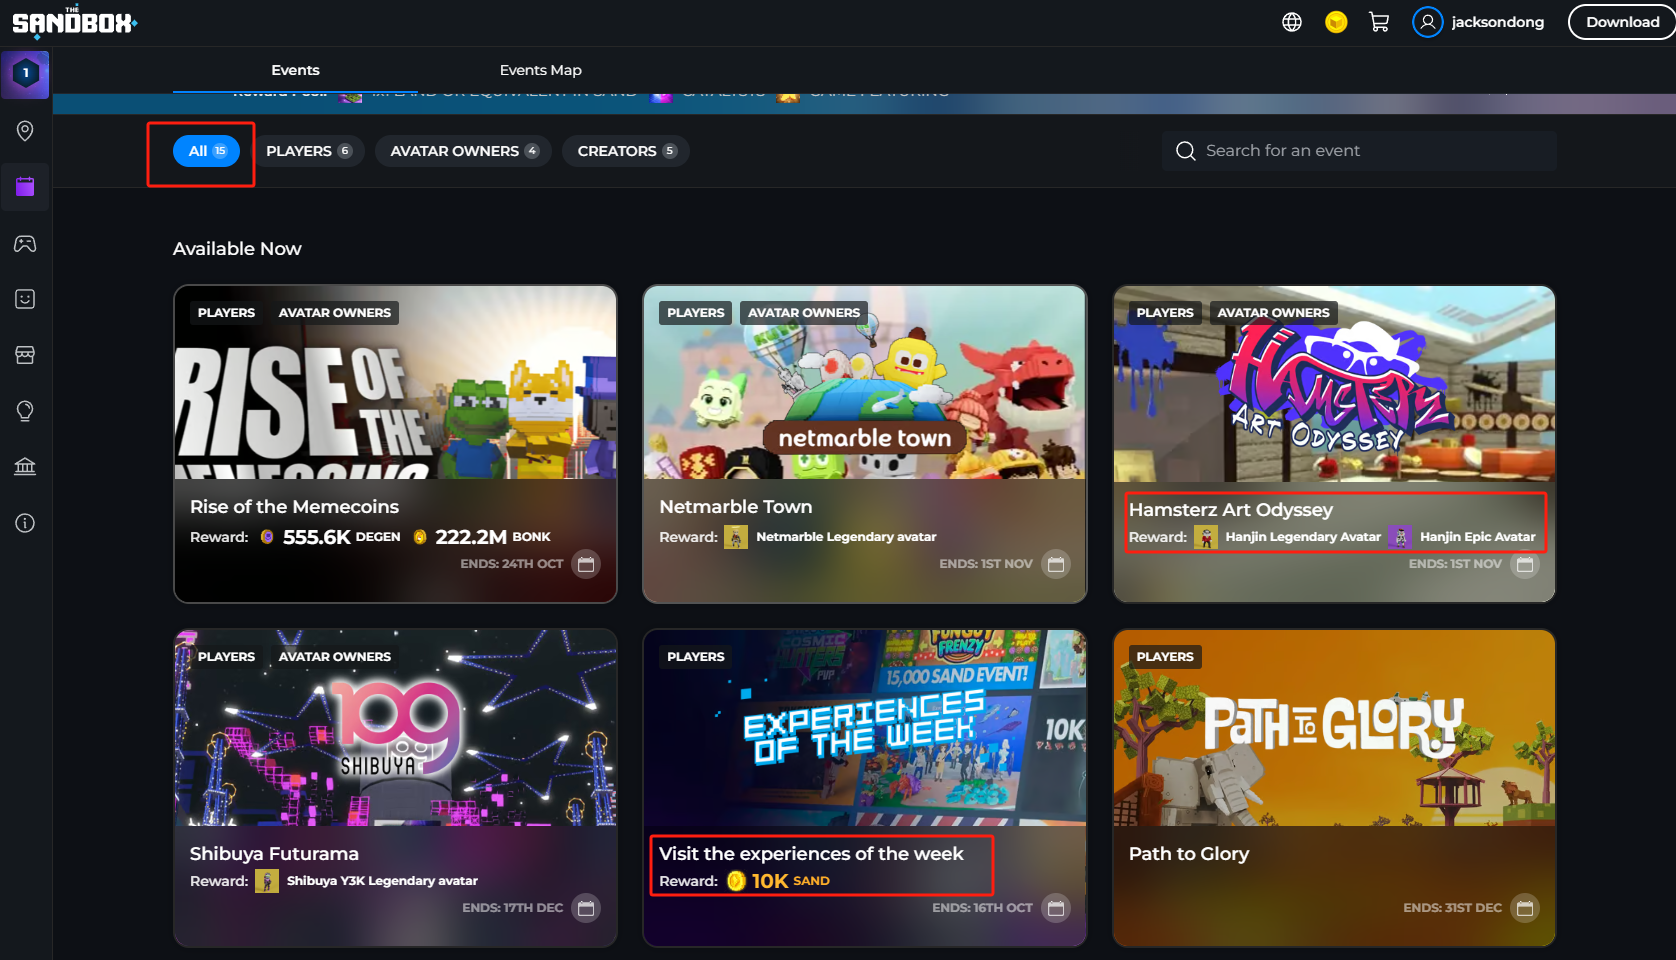1676x960 pixels.
Task: Open Path to Glory event title
Action: (1189, 854)
